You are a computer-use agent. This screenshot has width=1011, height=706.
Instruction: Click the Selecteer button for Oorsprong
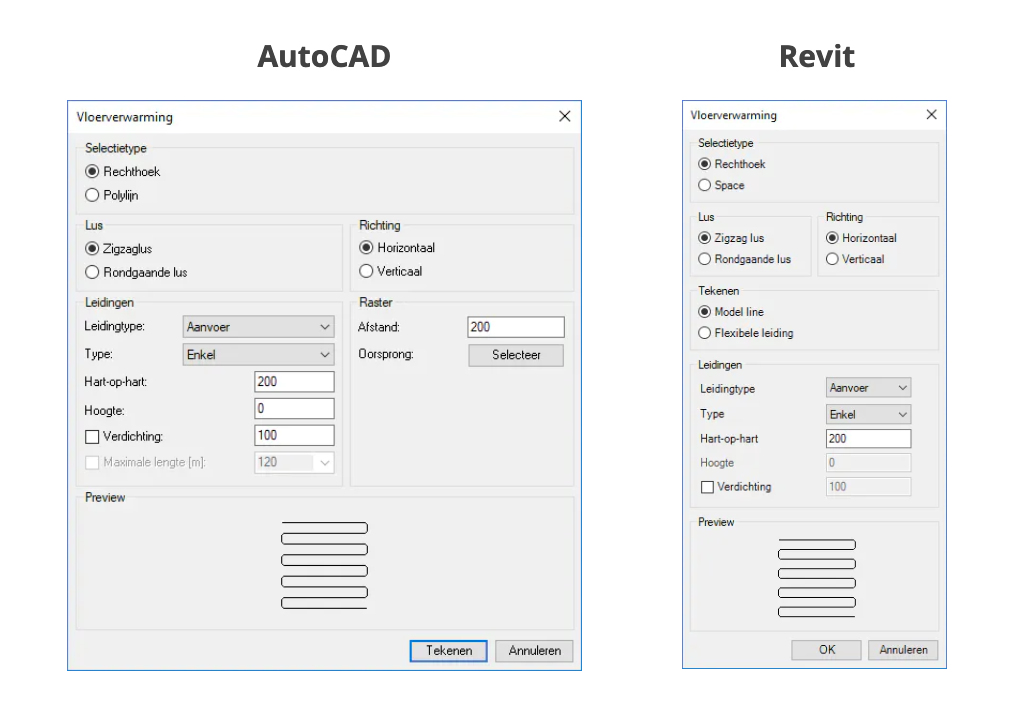tap(516, 355)
